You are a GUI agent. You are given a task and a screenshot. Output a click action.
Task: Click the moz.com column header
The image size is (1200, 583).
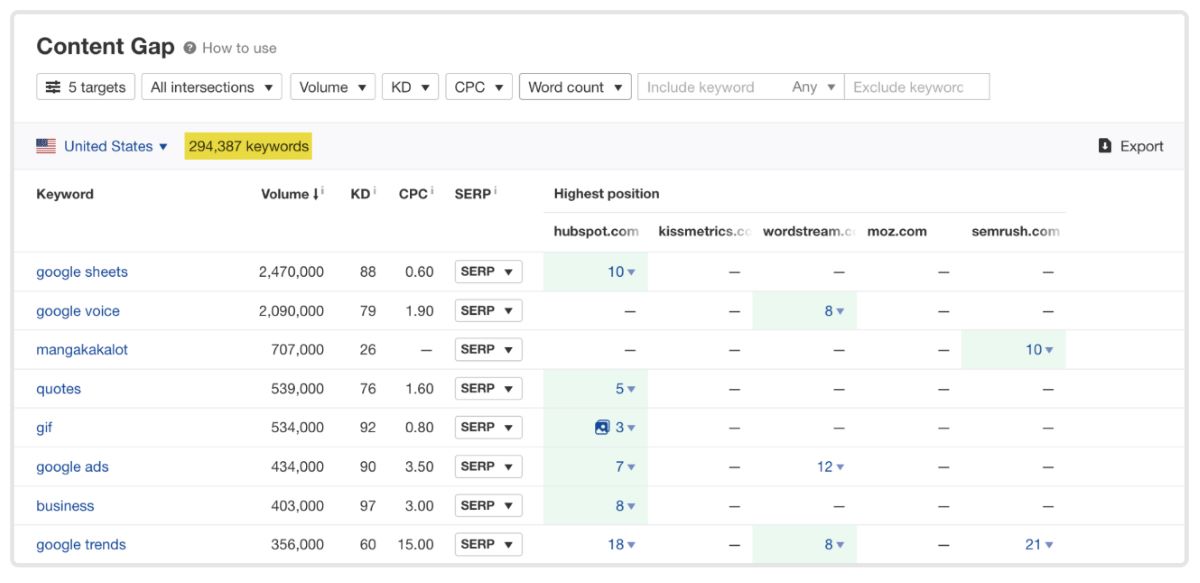tap(897, 232)
